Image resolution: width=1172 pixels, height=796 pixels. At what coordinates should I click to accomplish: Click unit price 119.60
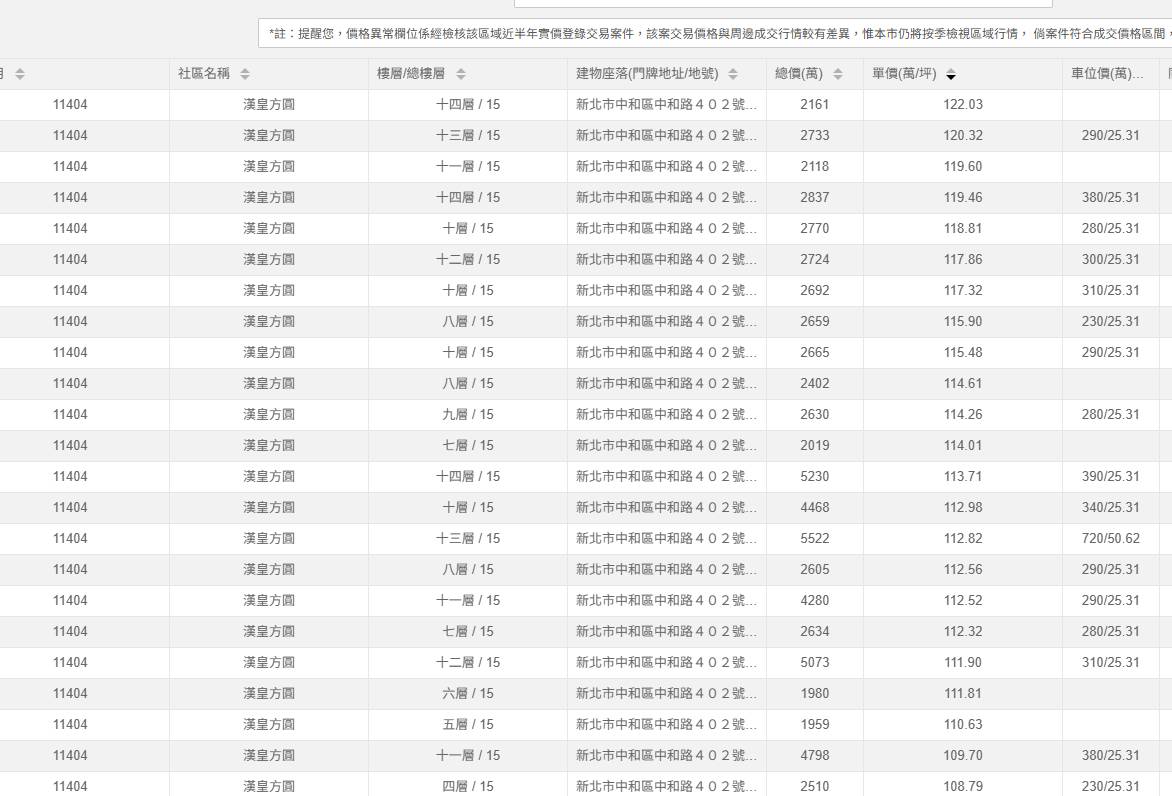[963, 167]
